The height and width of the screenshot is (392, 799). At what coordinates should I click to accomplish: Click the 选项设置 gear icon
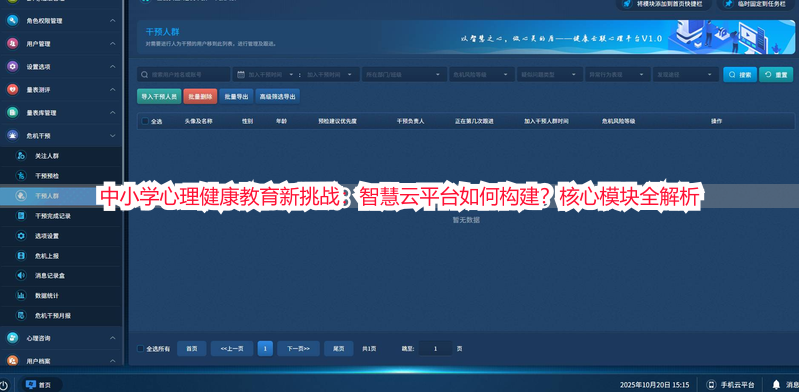(21, 236)
